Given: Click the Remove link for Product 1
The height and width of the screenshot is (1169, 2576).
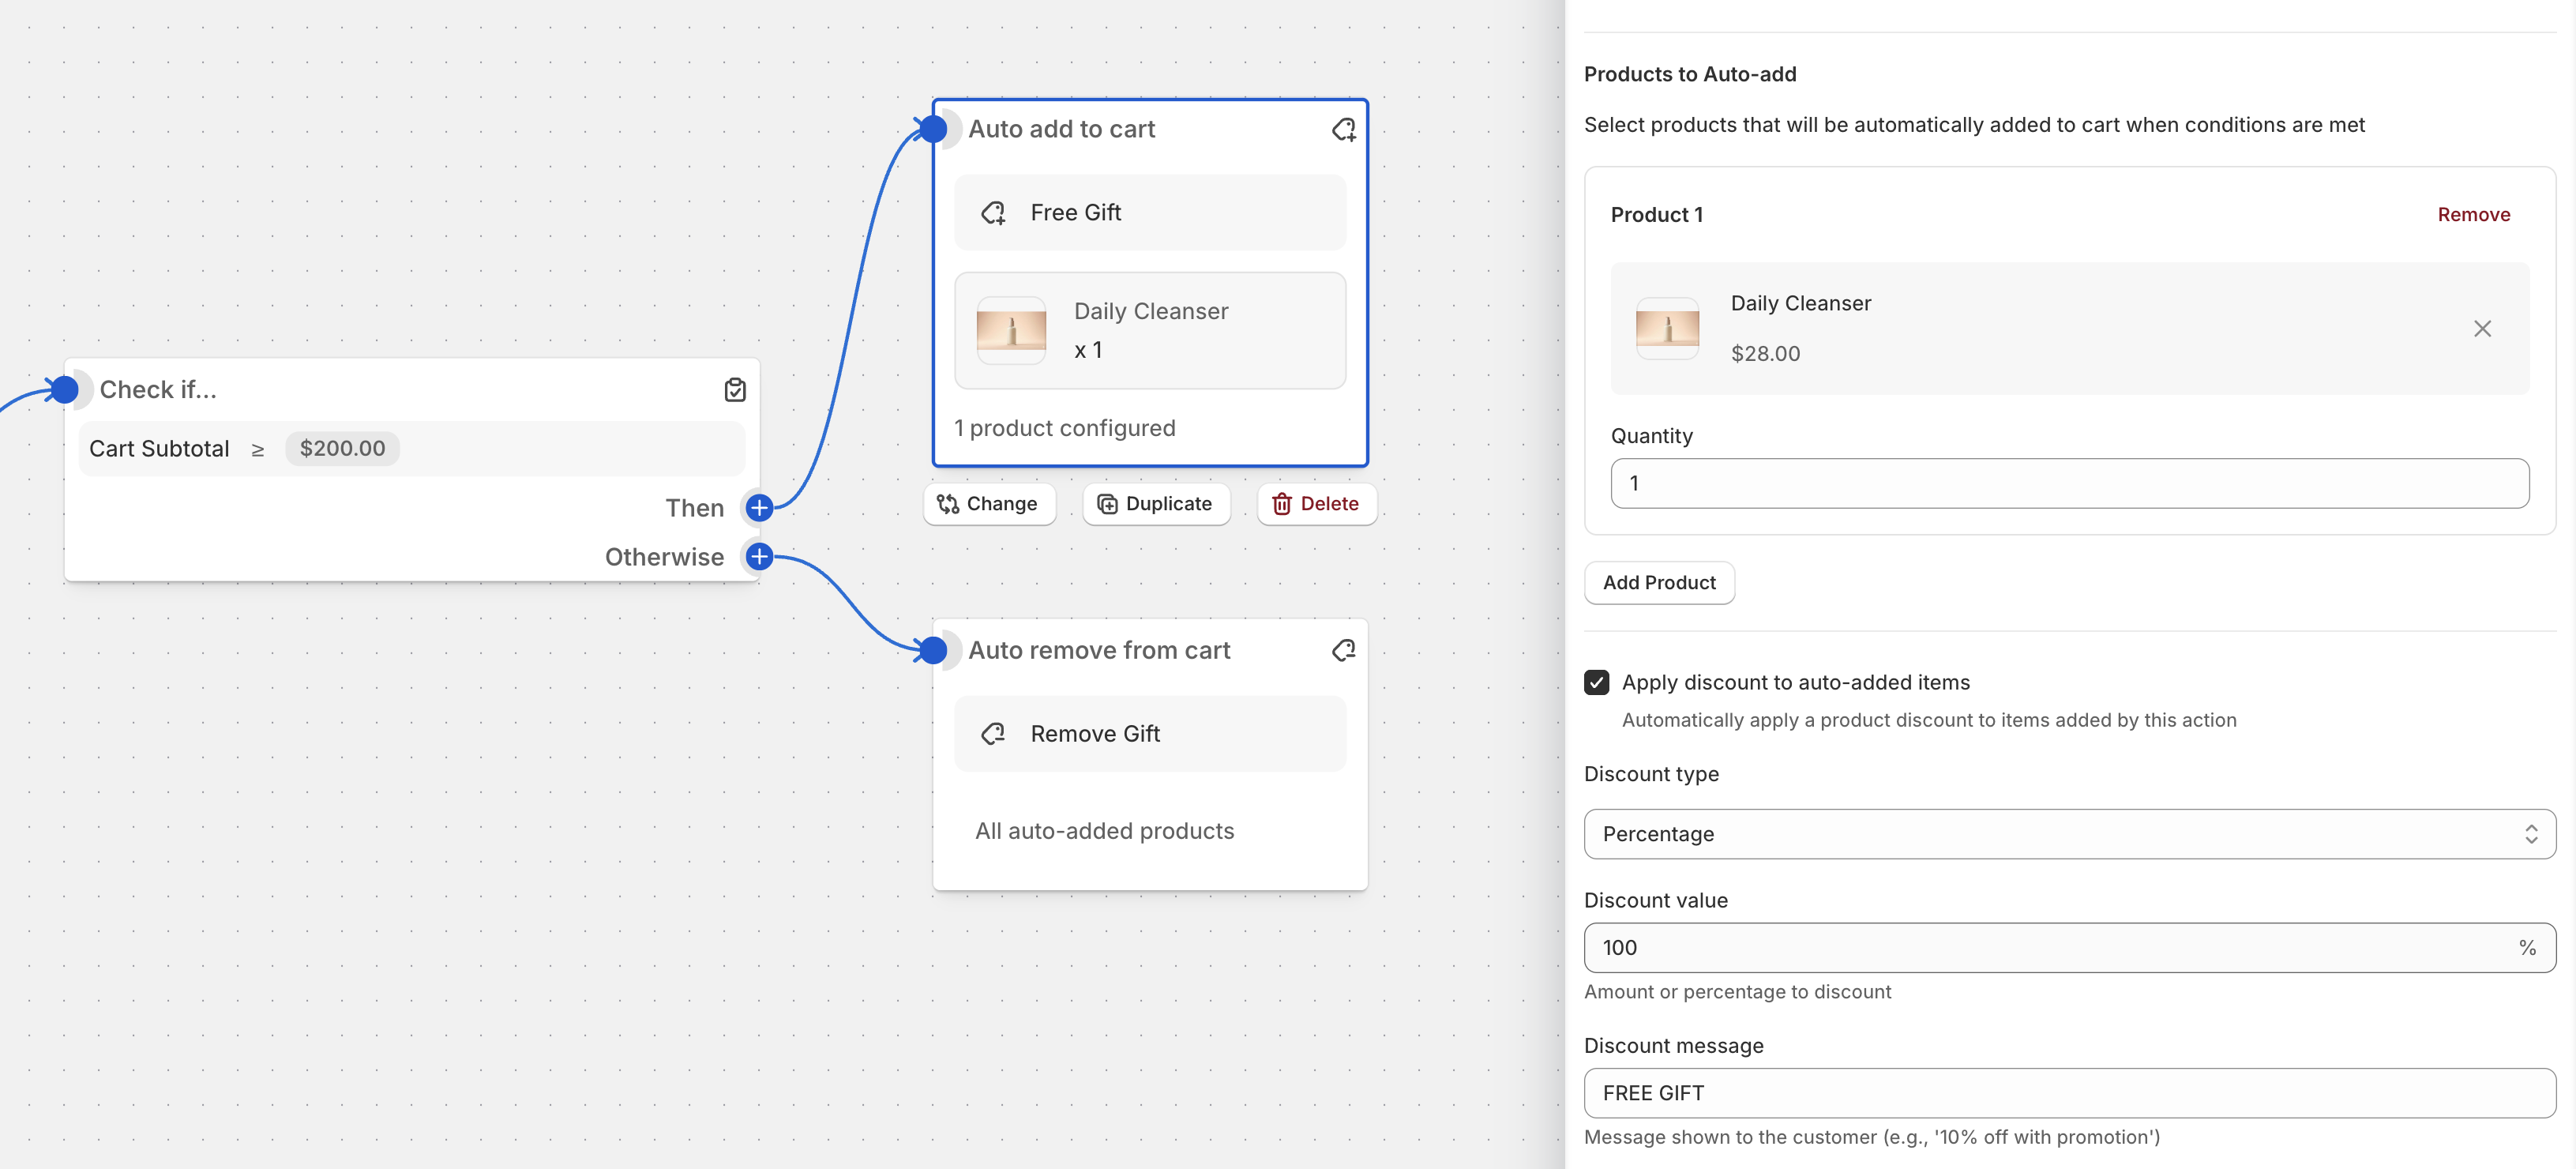Looking at the screenshot, I should click(2473, 215).
